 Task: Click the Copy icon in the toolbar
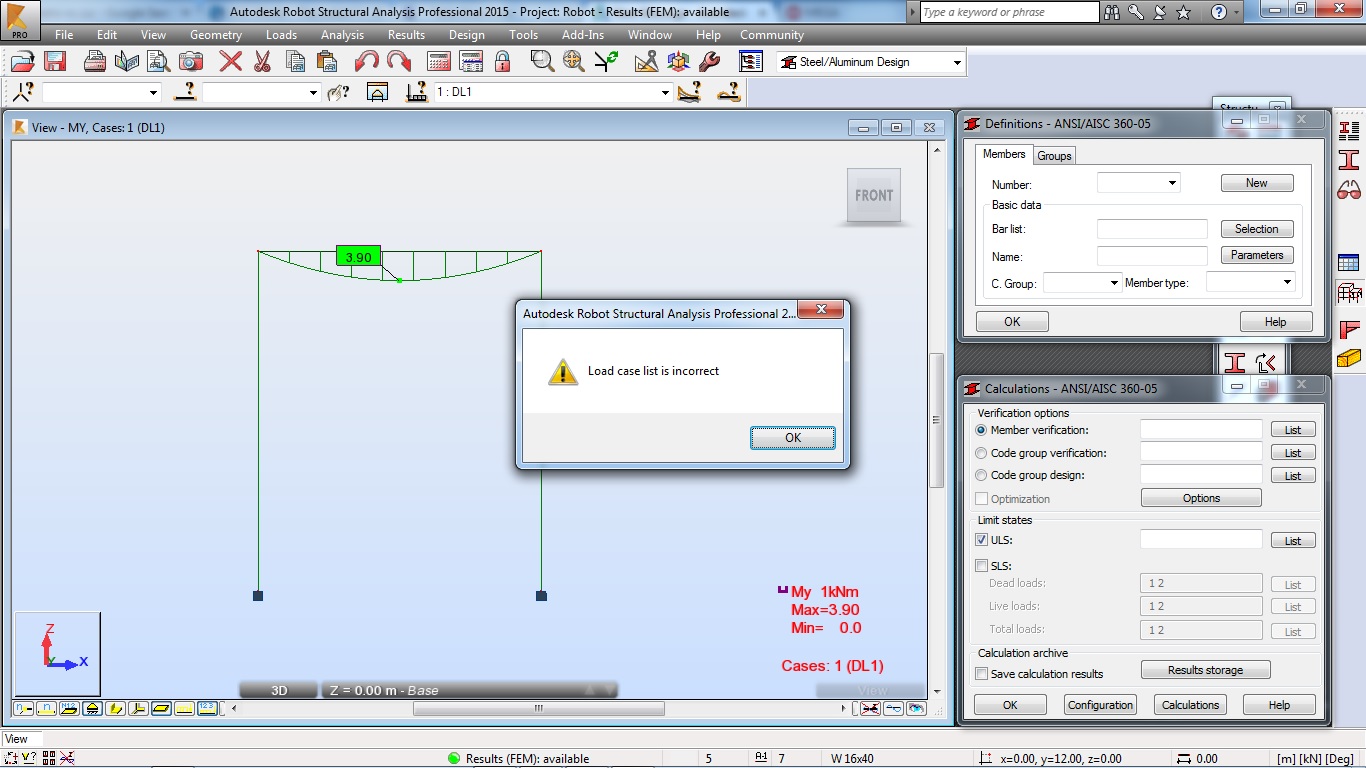pyautogui.click(x=295, y=62)
